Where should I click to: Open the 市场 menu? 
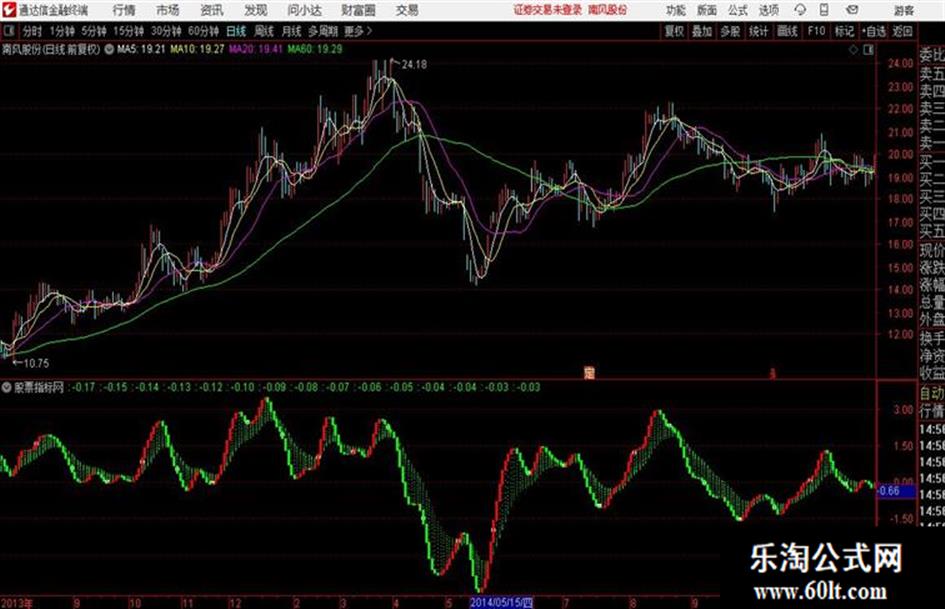click(x=168, y=10)
